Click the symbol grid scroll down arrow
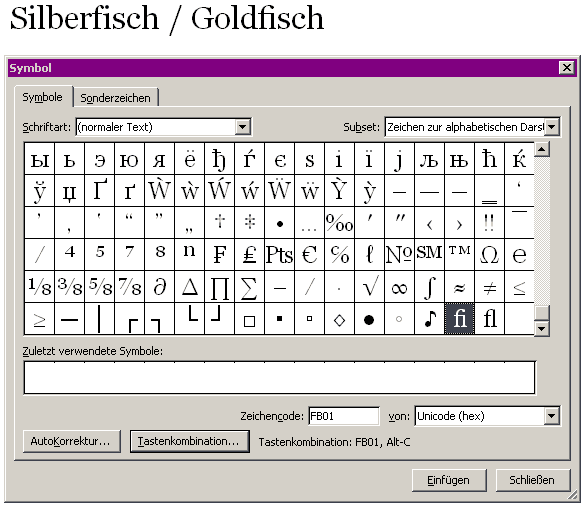586x510 pixels. 542,328
